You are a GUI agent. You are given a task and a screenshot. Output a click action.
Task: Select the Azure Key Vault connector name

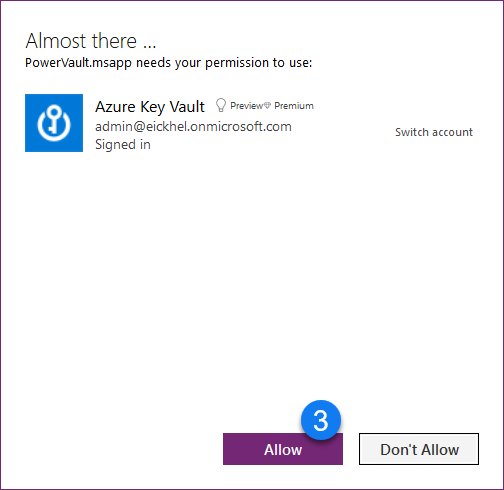click(x=150, y=107)
